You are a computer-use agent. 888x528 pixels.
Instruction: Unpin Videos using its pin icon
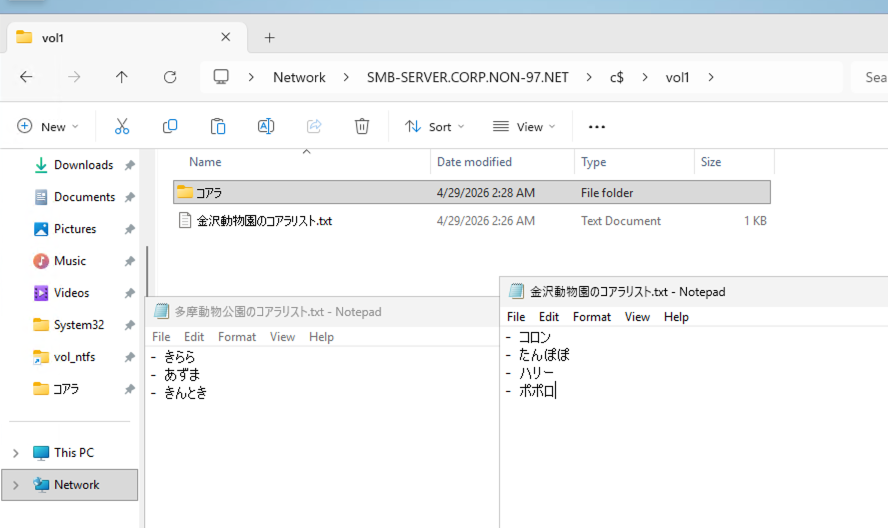pos(130,293)
